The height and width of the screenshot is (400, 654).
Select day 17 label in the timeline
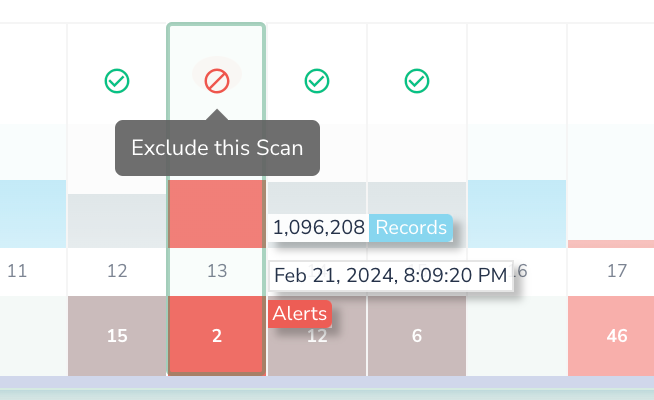(617, 271)
